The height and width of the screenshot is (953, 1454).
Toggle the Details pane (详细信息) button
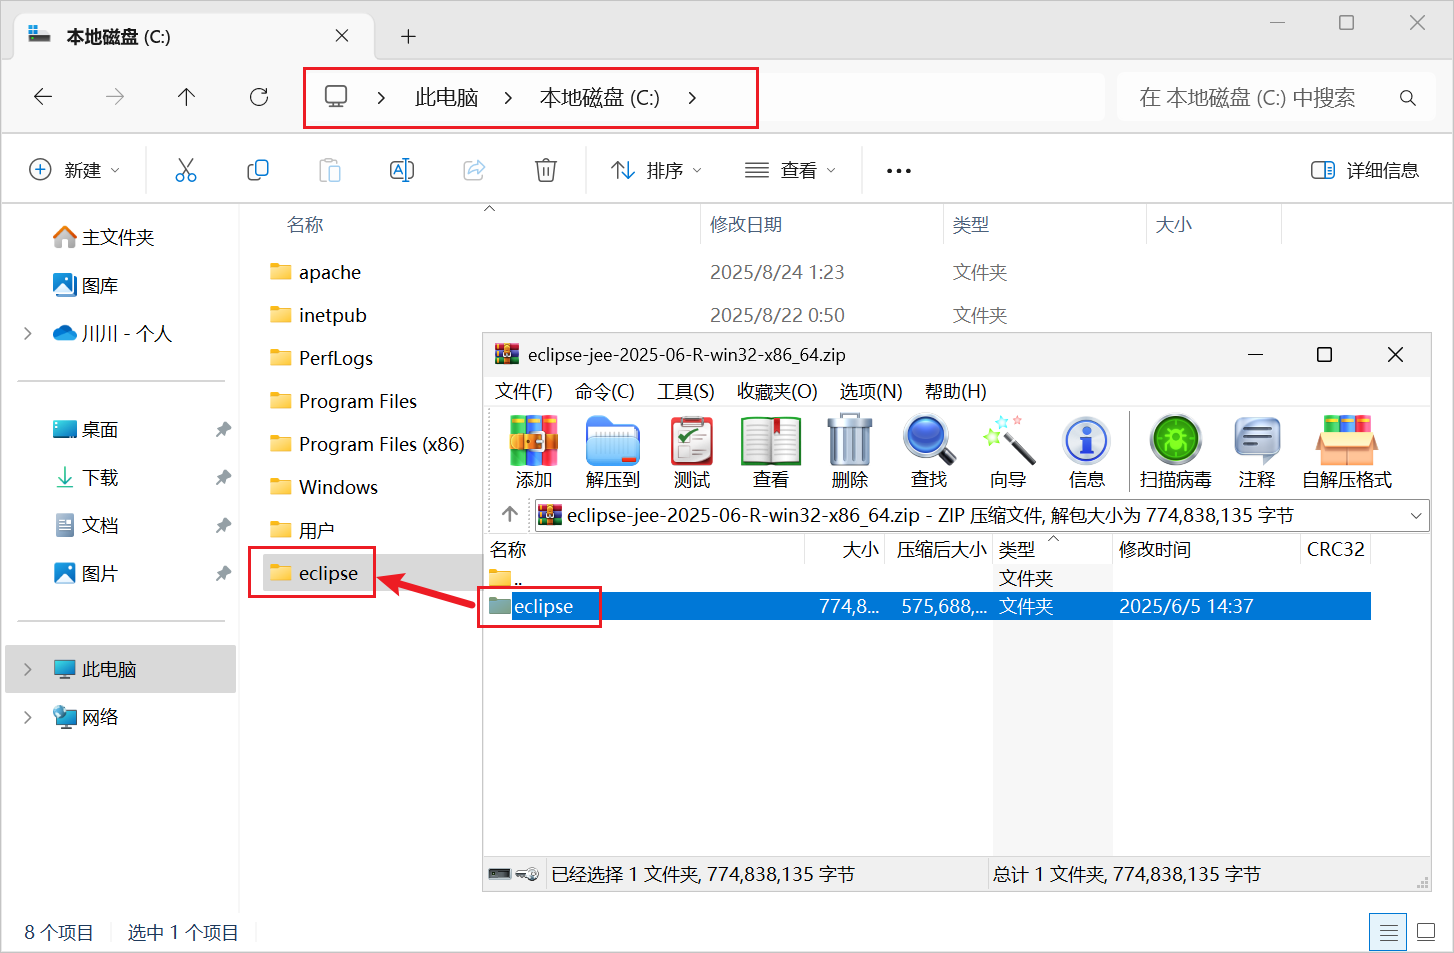click(1365, 170)
